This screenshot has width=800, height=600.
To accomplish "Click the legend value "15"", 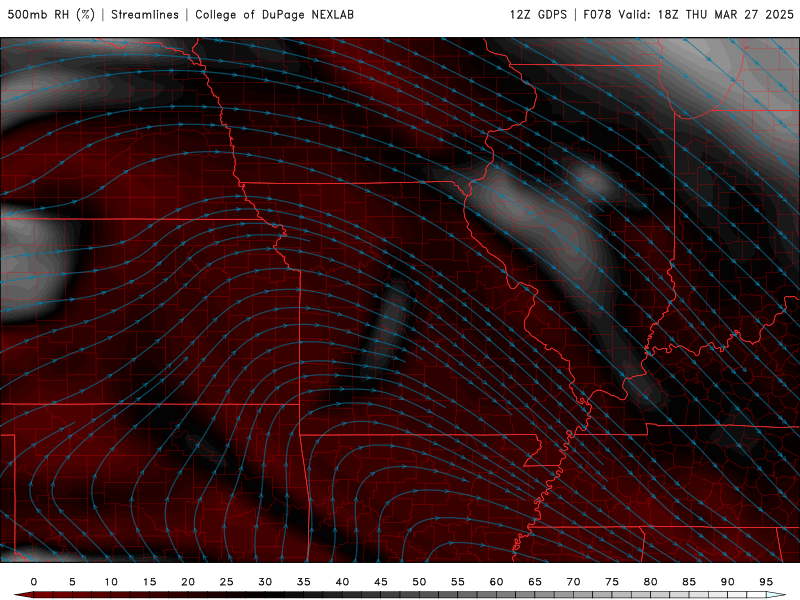I will pos(149,582).
